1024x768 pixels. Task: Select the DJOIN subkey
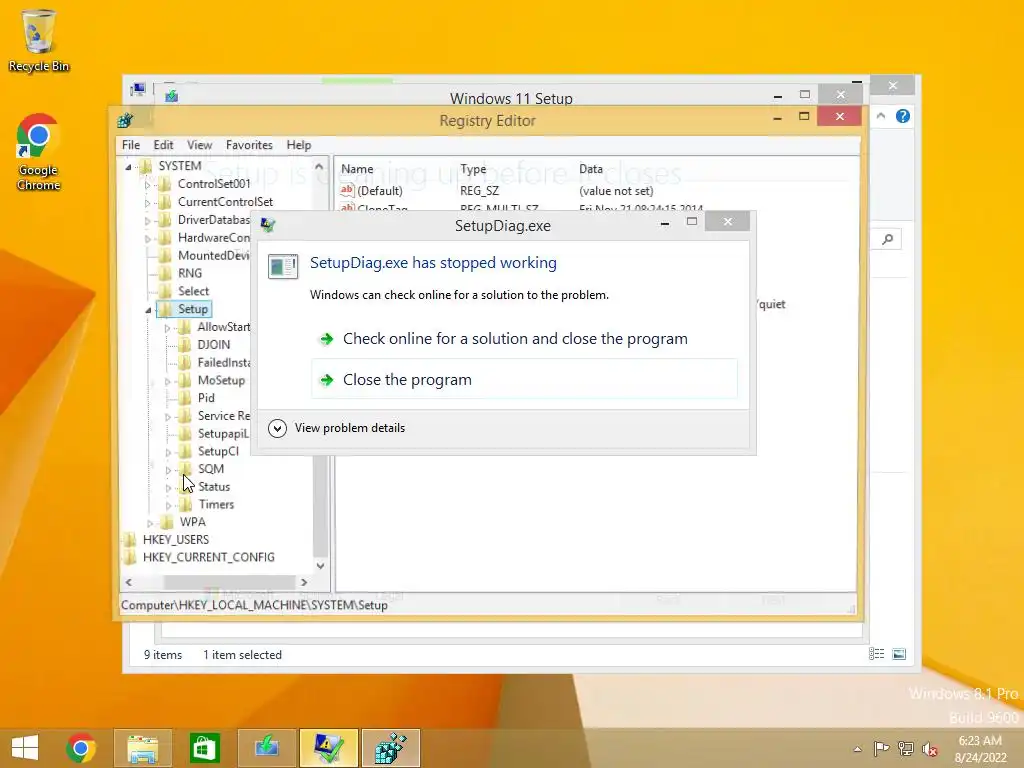(x=214, y=345)
